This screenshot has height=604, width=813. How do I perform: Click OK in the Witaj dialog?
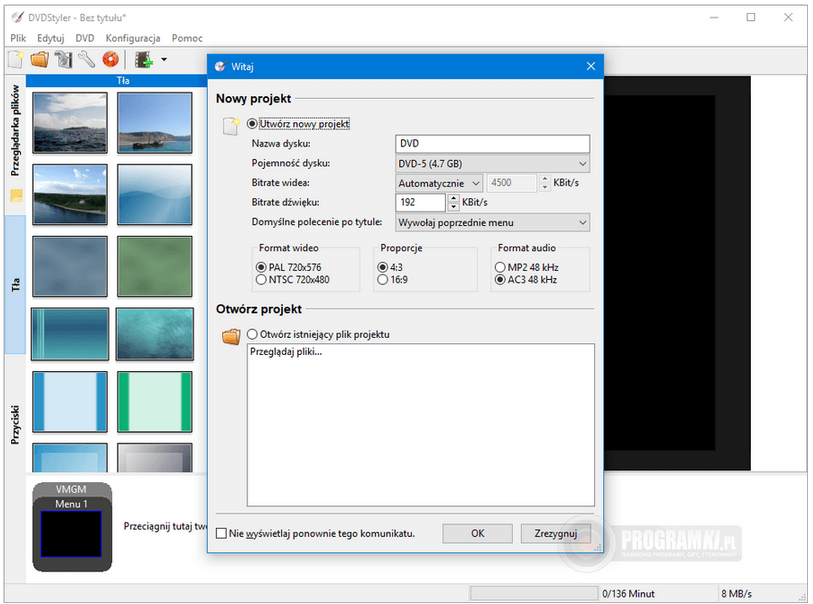478,533
